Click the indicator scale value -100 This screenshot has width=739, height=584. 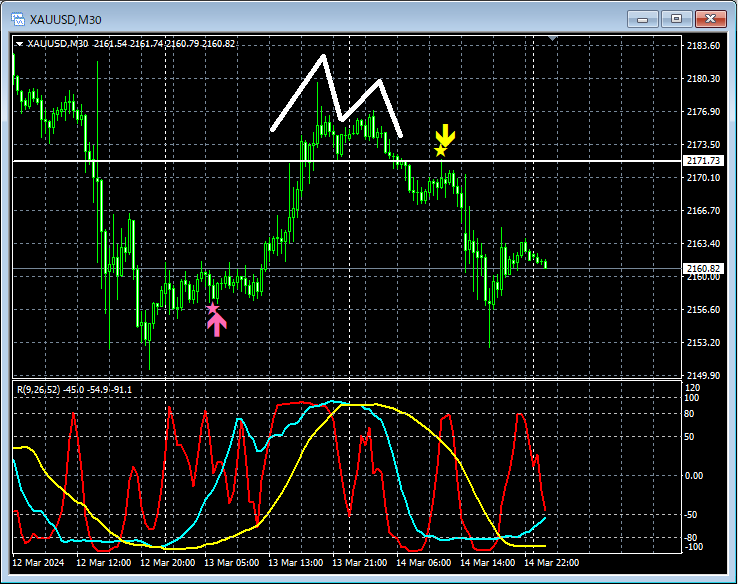(x=694, y=547)
